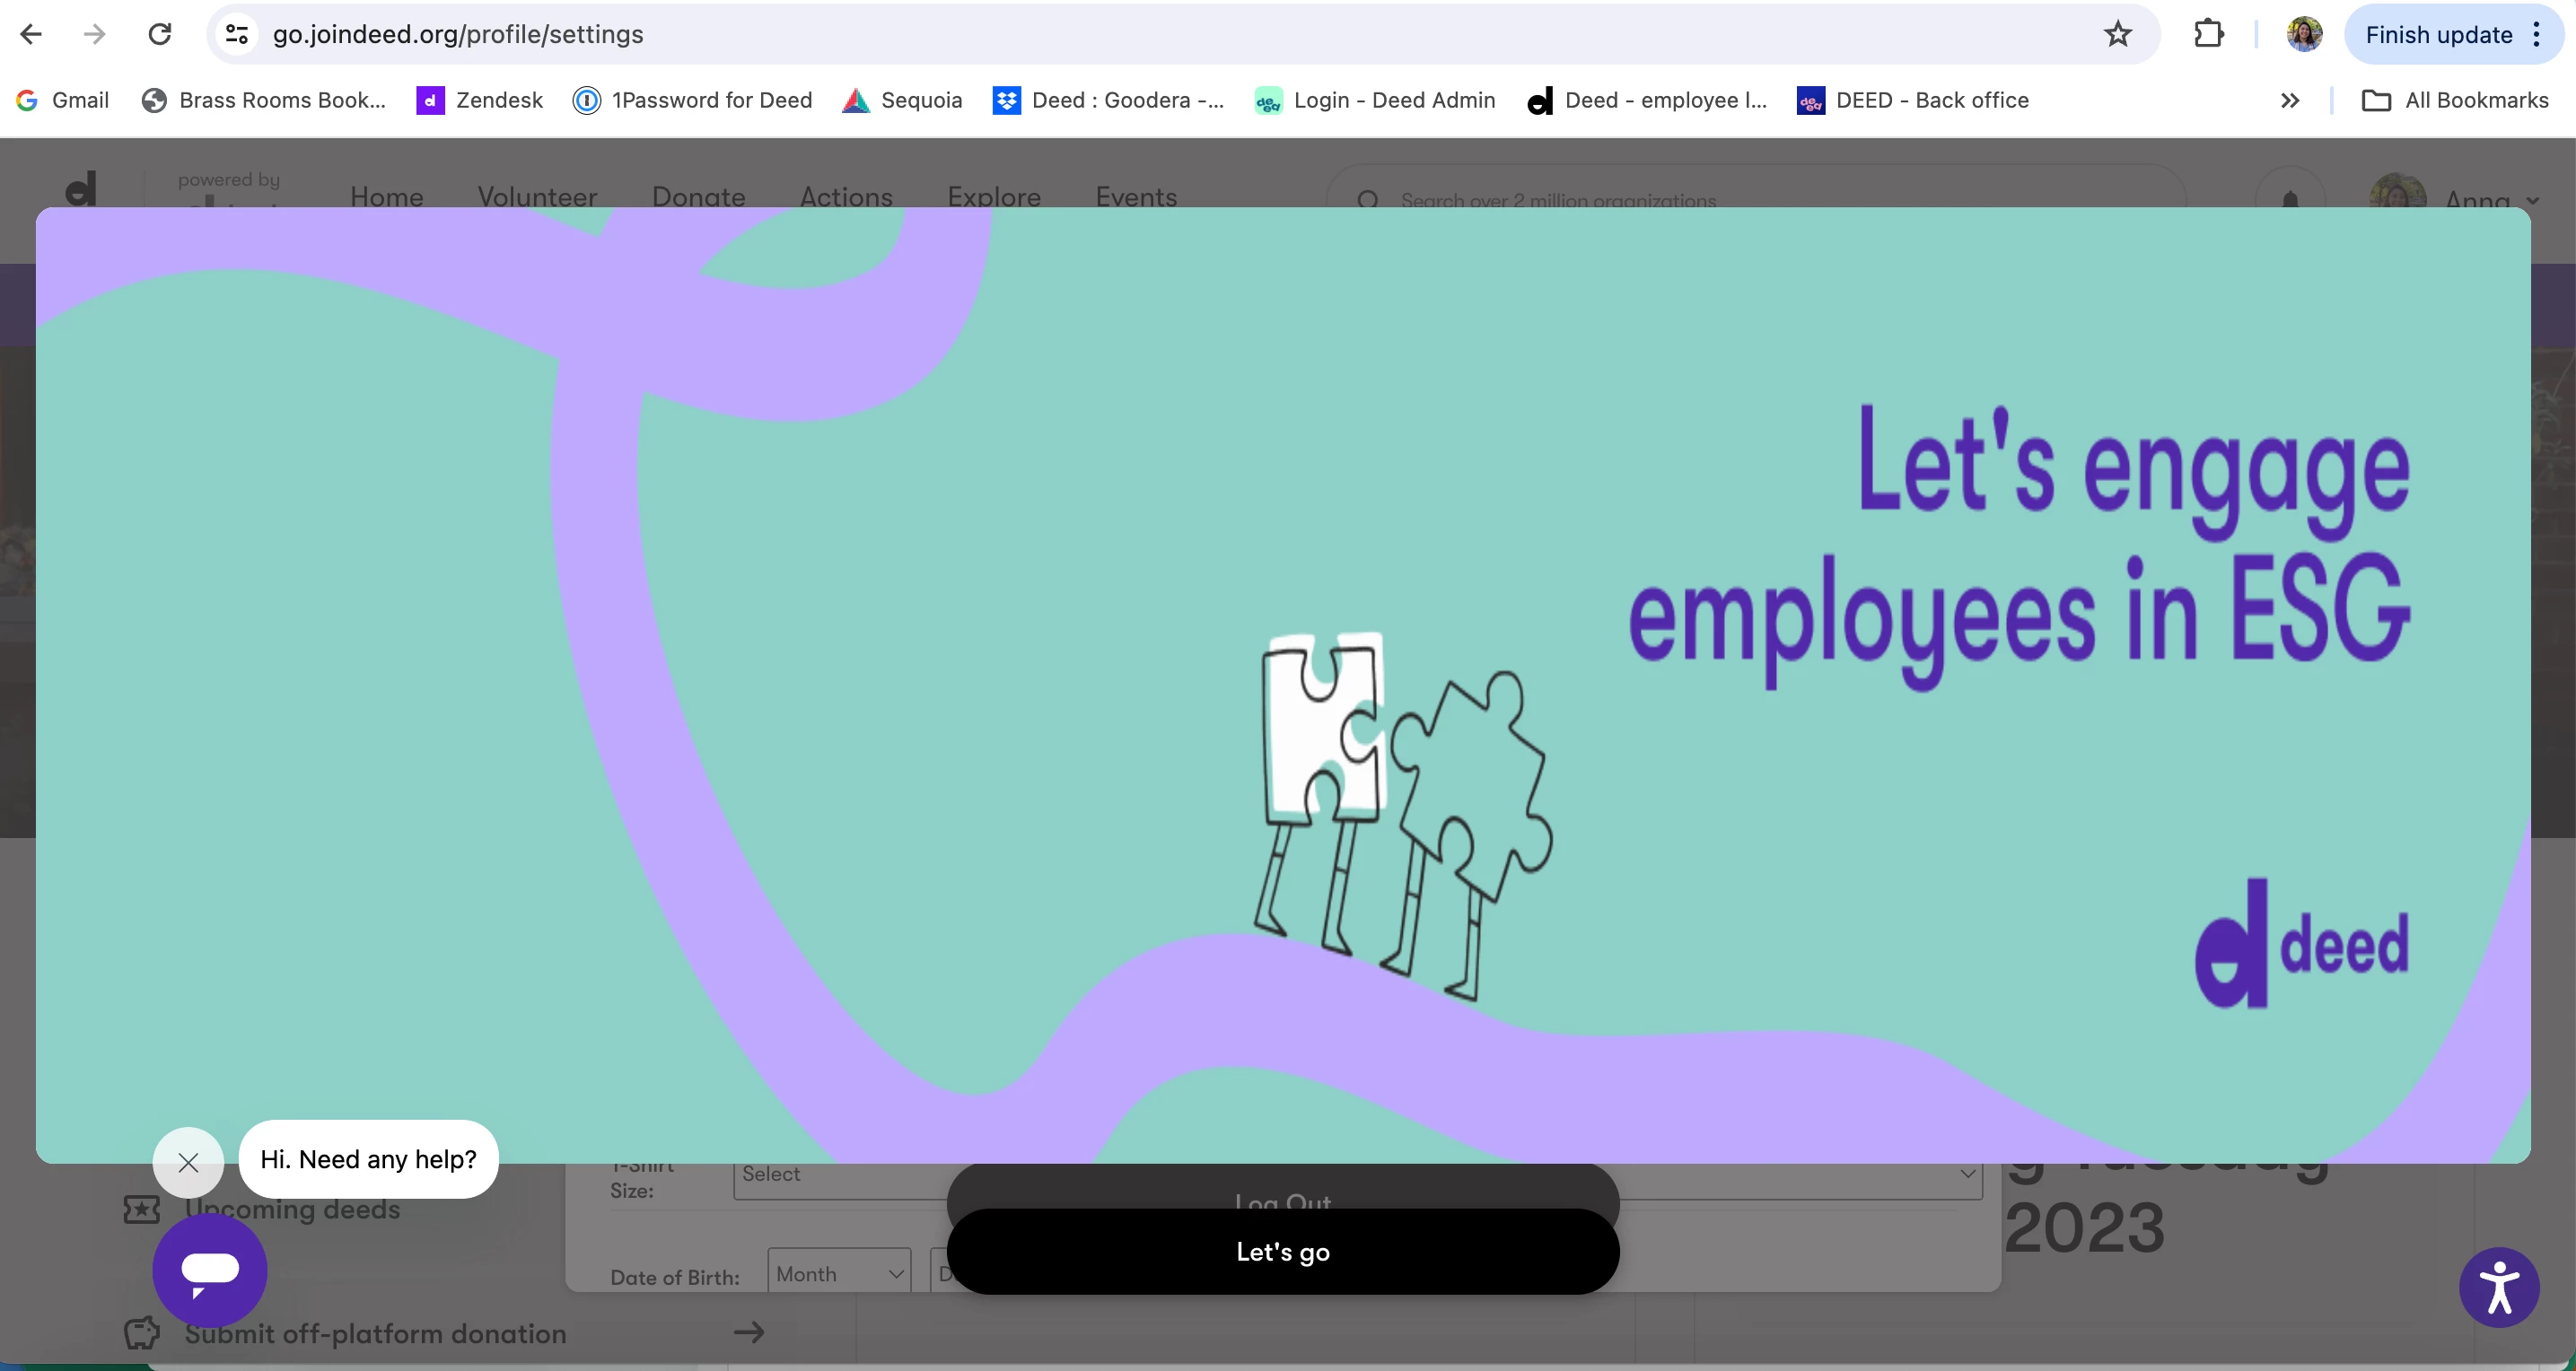Click the browser forward arrow
Image resolution: width=2576 pixels, height=1371 pixels.
[x=95, y=34]
